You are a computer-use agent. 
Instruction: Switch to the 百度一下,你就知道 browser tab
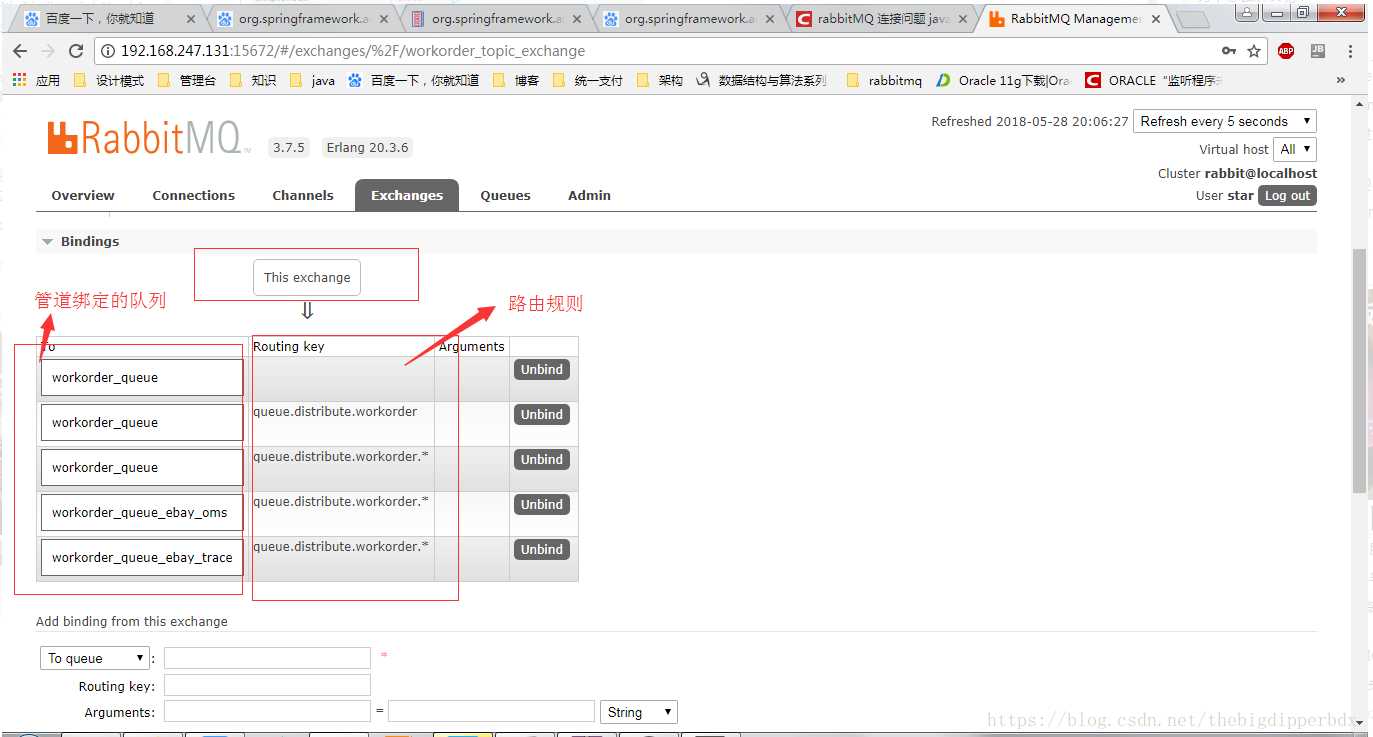[108, 19]
